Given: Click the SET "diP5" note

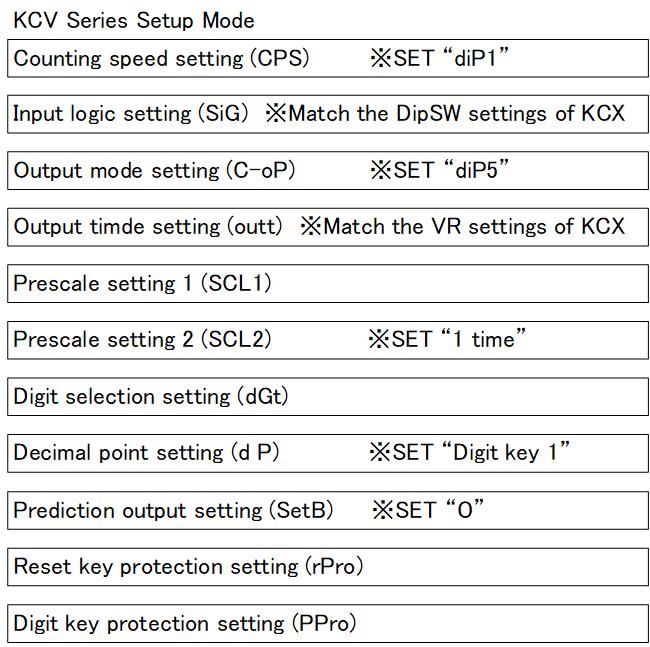Looking at the screenshot, I should [x=440, y=170].
